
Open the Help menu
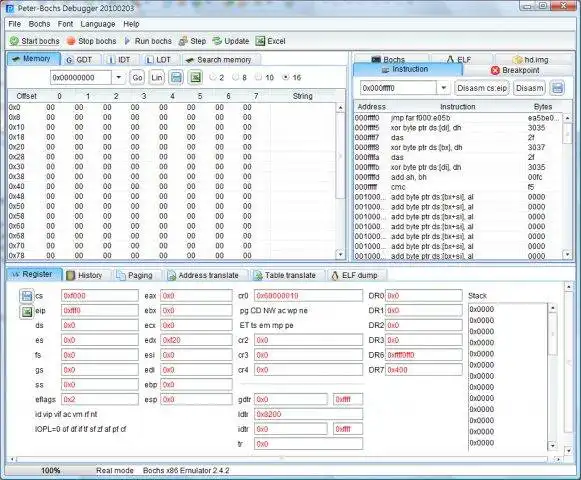click(x=131, y=24)
